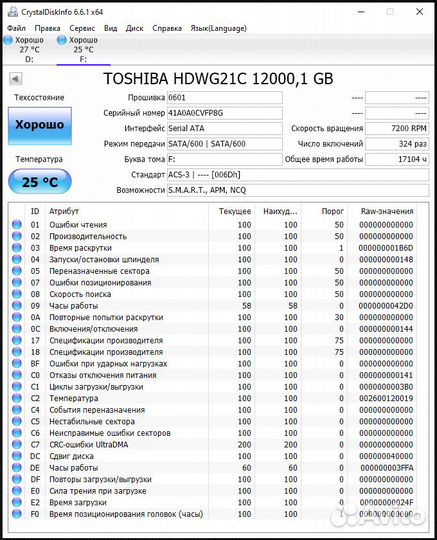Click raw value 000000003FFA
Screen dimensions: 437x540
pos(386,468)
